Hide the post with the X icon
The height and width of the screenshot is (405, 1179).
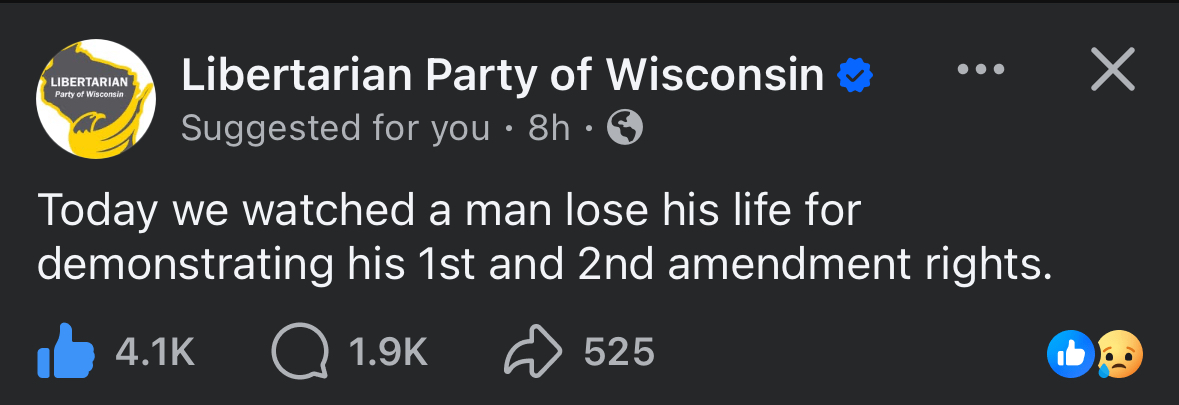1112,71
